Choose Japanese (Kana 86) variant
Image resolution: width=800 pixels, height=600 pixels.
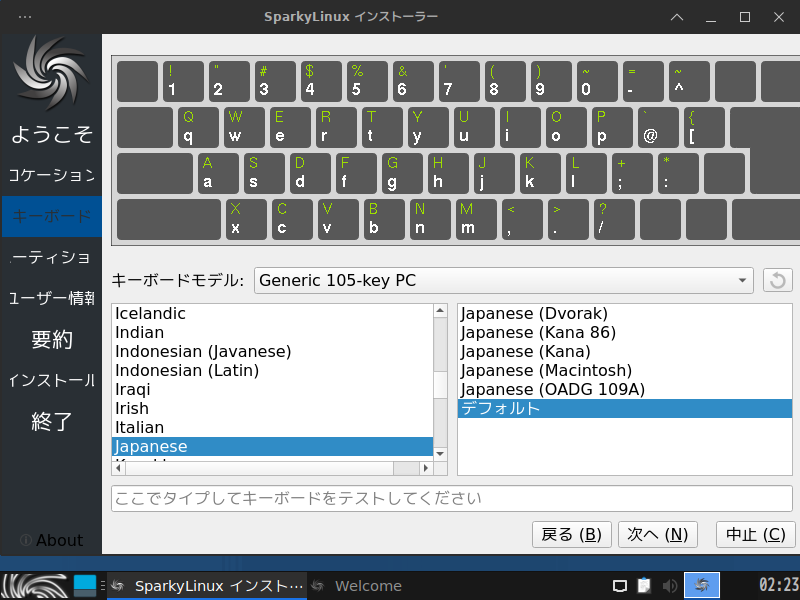[x=624, y=332]
